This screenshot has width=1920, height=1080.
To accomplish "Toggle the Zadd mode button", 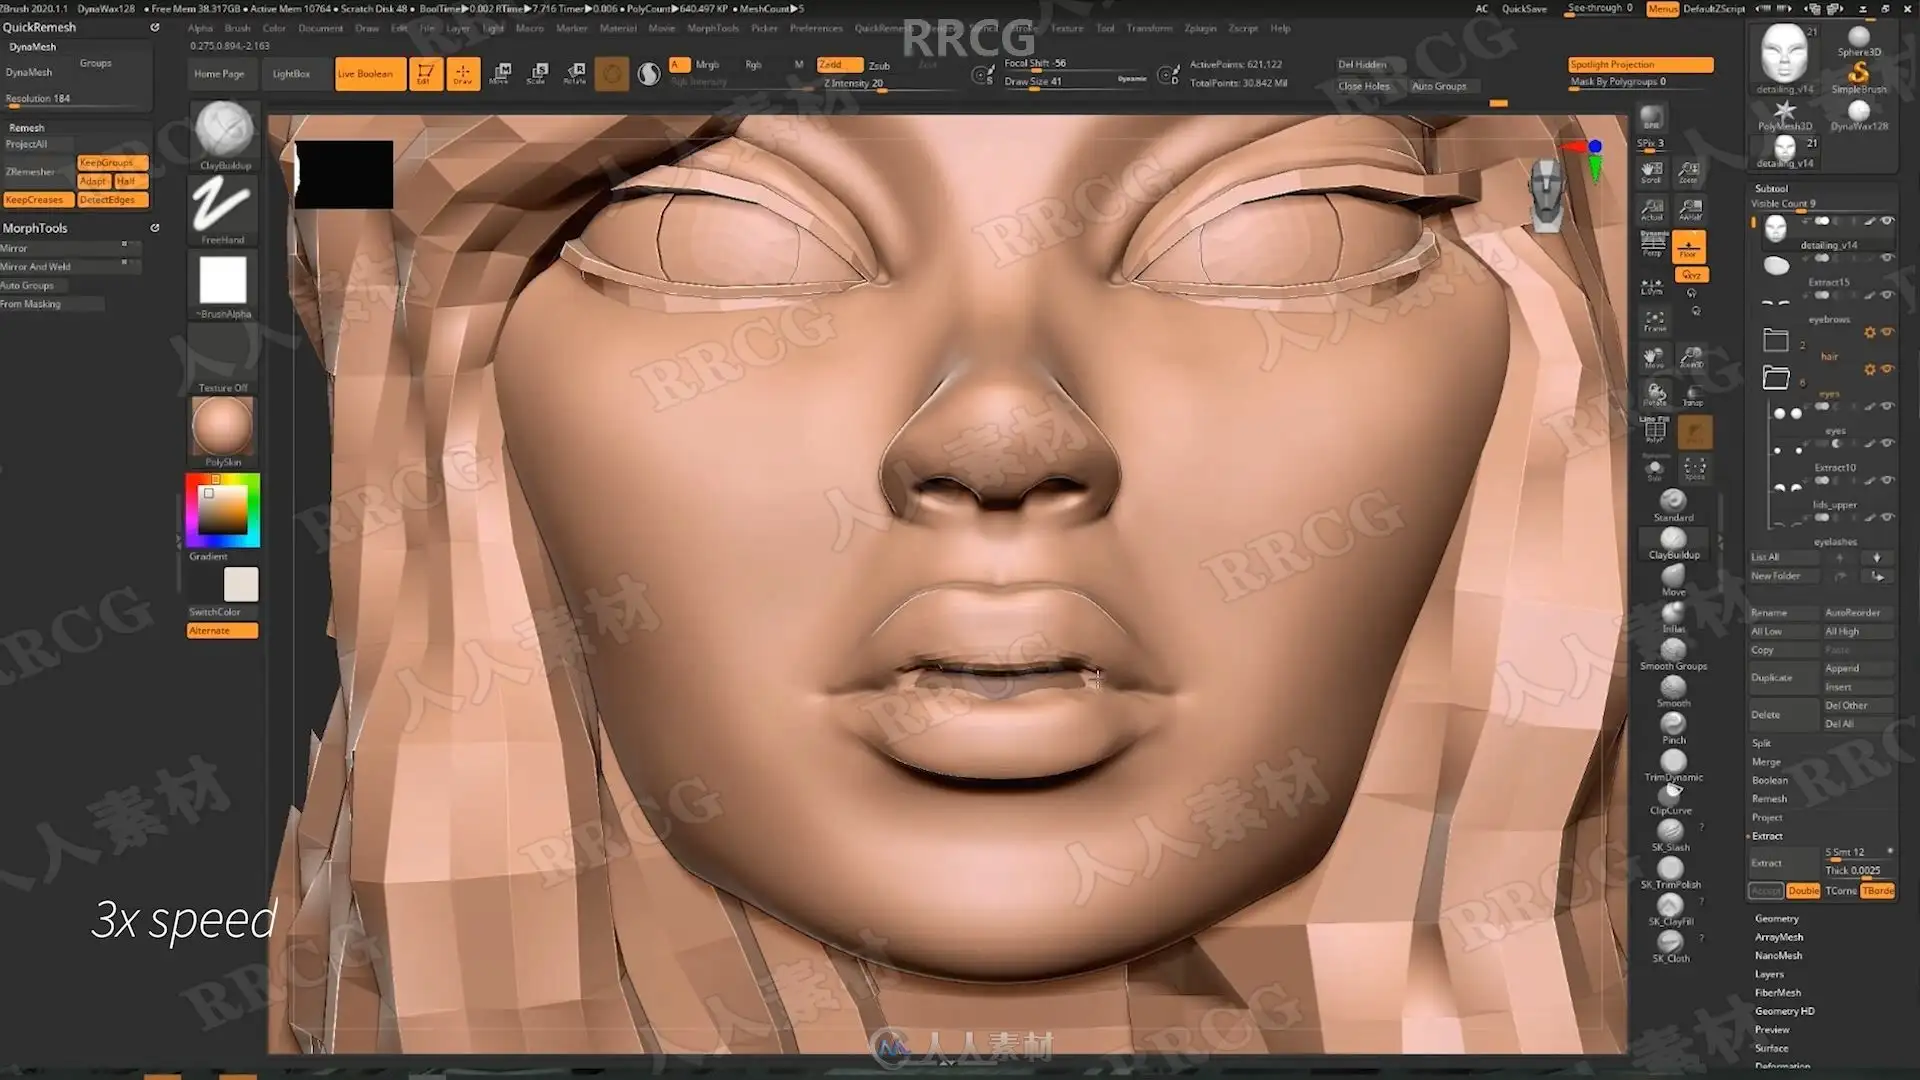I will click(x=838, y=65).
